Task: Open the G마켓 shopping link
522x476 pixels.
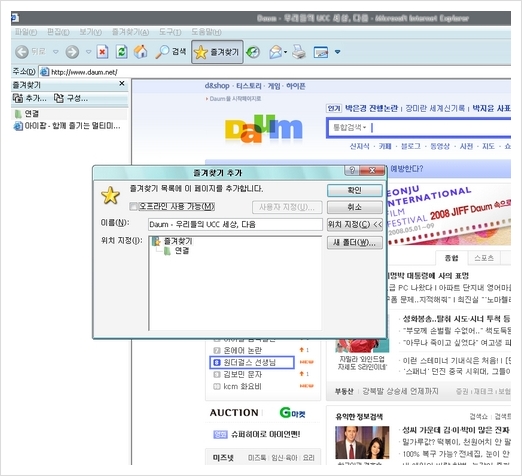Action: pyautogui.click(x=293, y=413)
